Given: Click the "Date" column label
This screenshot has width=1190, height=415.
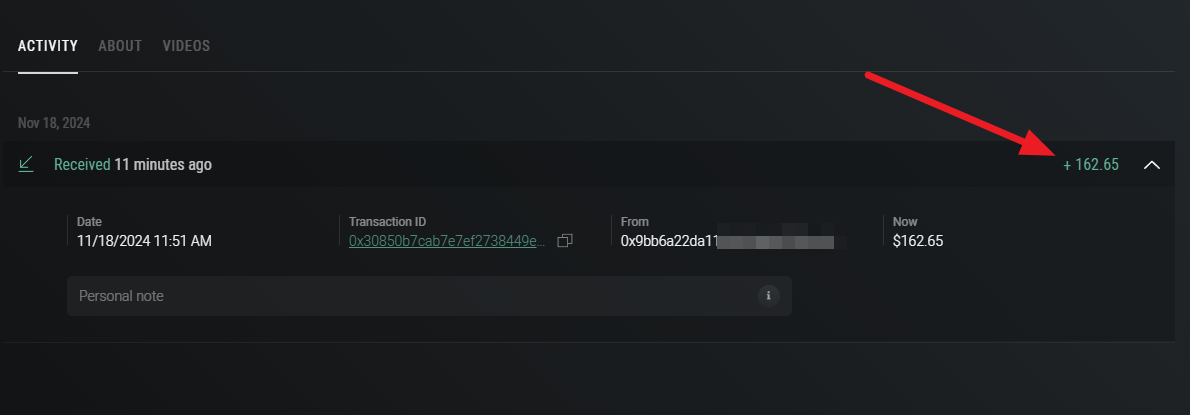Looking at the screenshot, I should tap(90, 221).
